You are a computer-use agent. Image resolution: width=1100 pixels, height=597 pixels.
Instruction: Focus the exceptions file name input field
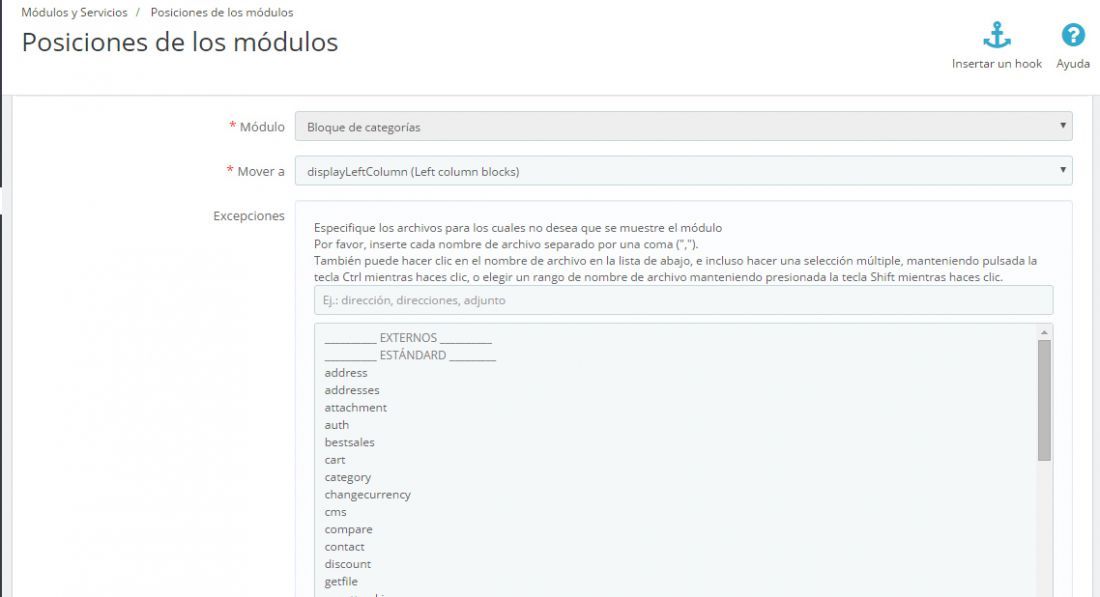[x=683, y=300]
